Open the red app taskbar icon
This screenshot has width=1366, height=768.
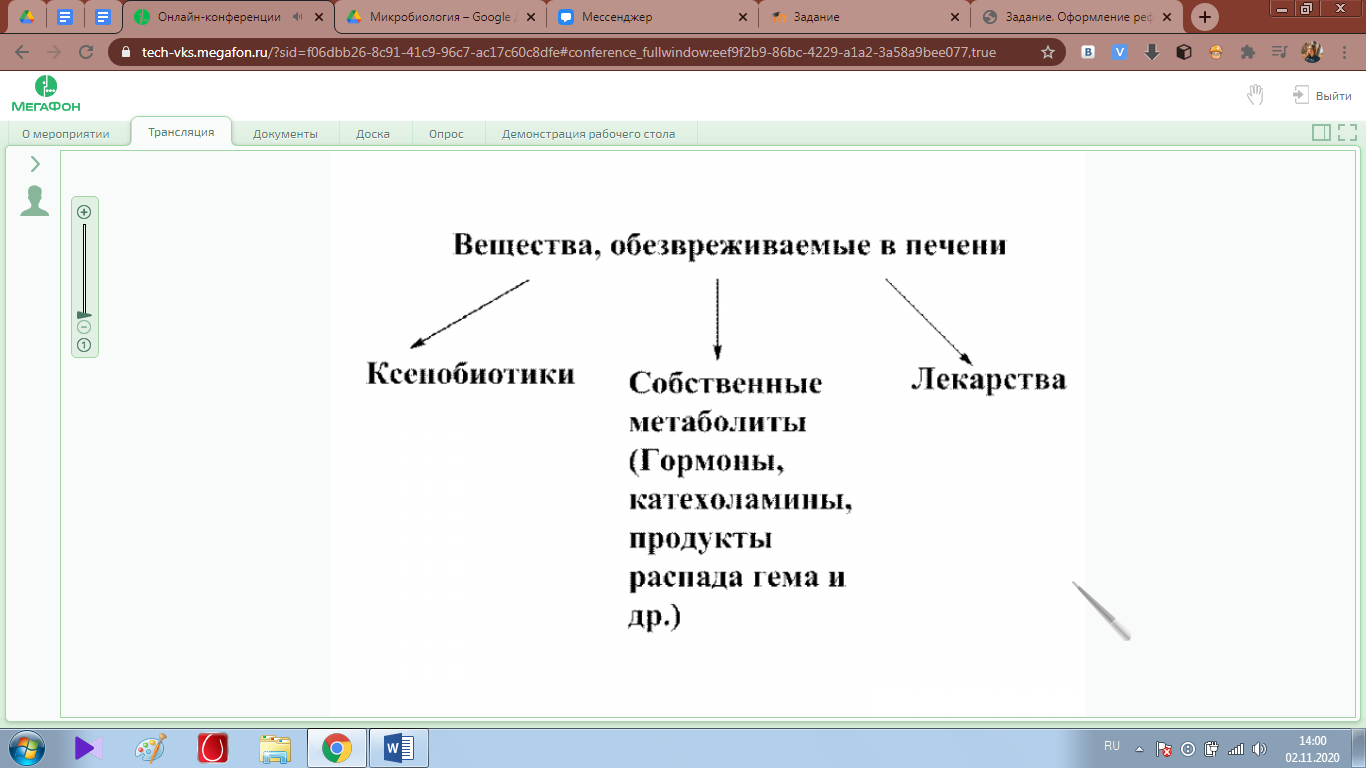click(x=213, y=747)
